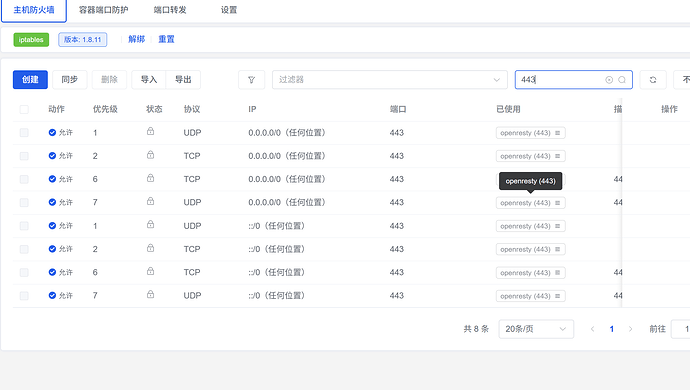Refresh the firewall rules list

coord(653,80)
